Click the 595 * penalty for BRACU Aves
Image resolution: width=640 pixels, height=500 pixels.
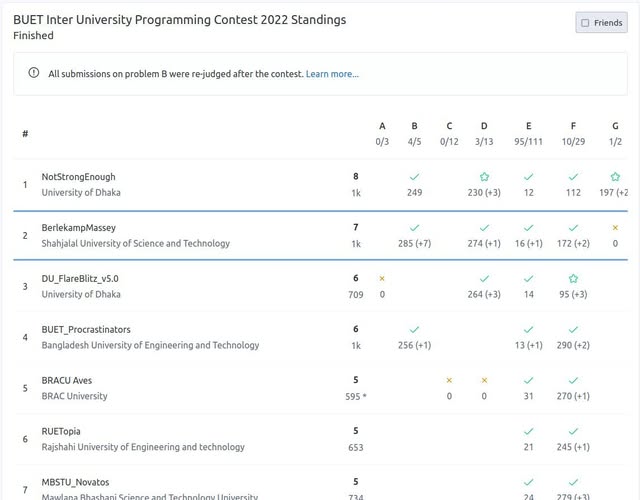pos(356,396)
